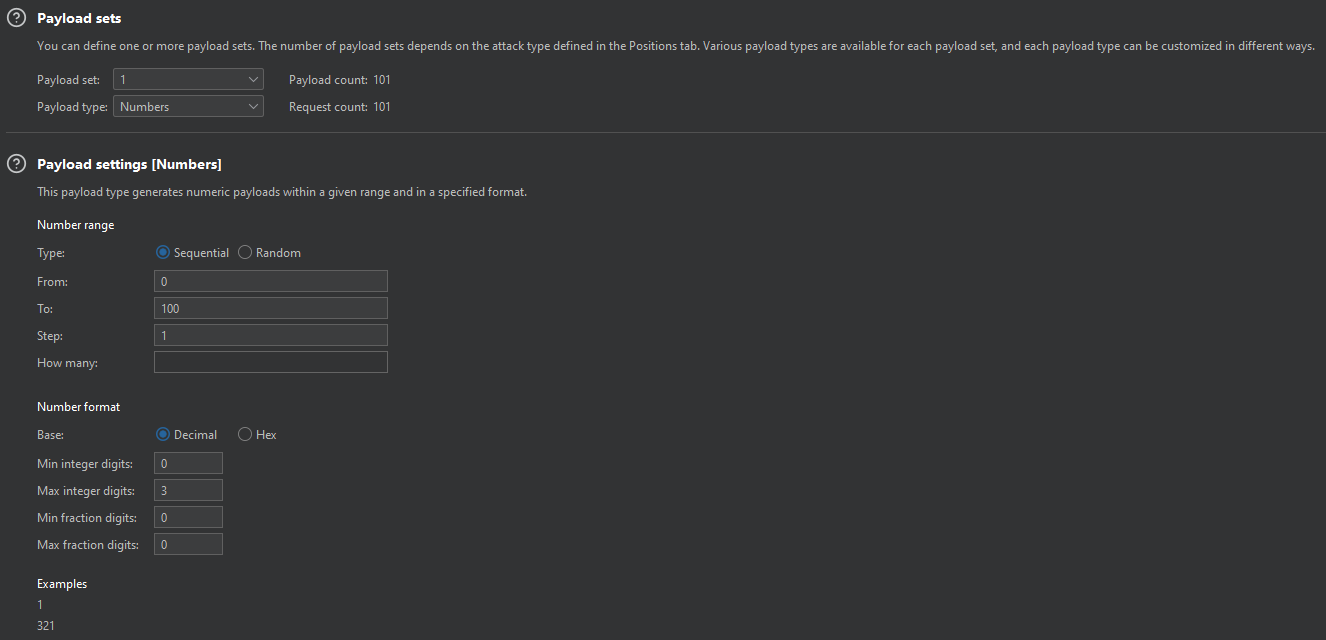The height and width of the screenshot is (640, 1326).
Task: Edit the Max integer digits field
Action: [188, 491]
